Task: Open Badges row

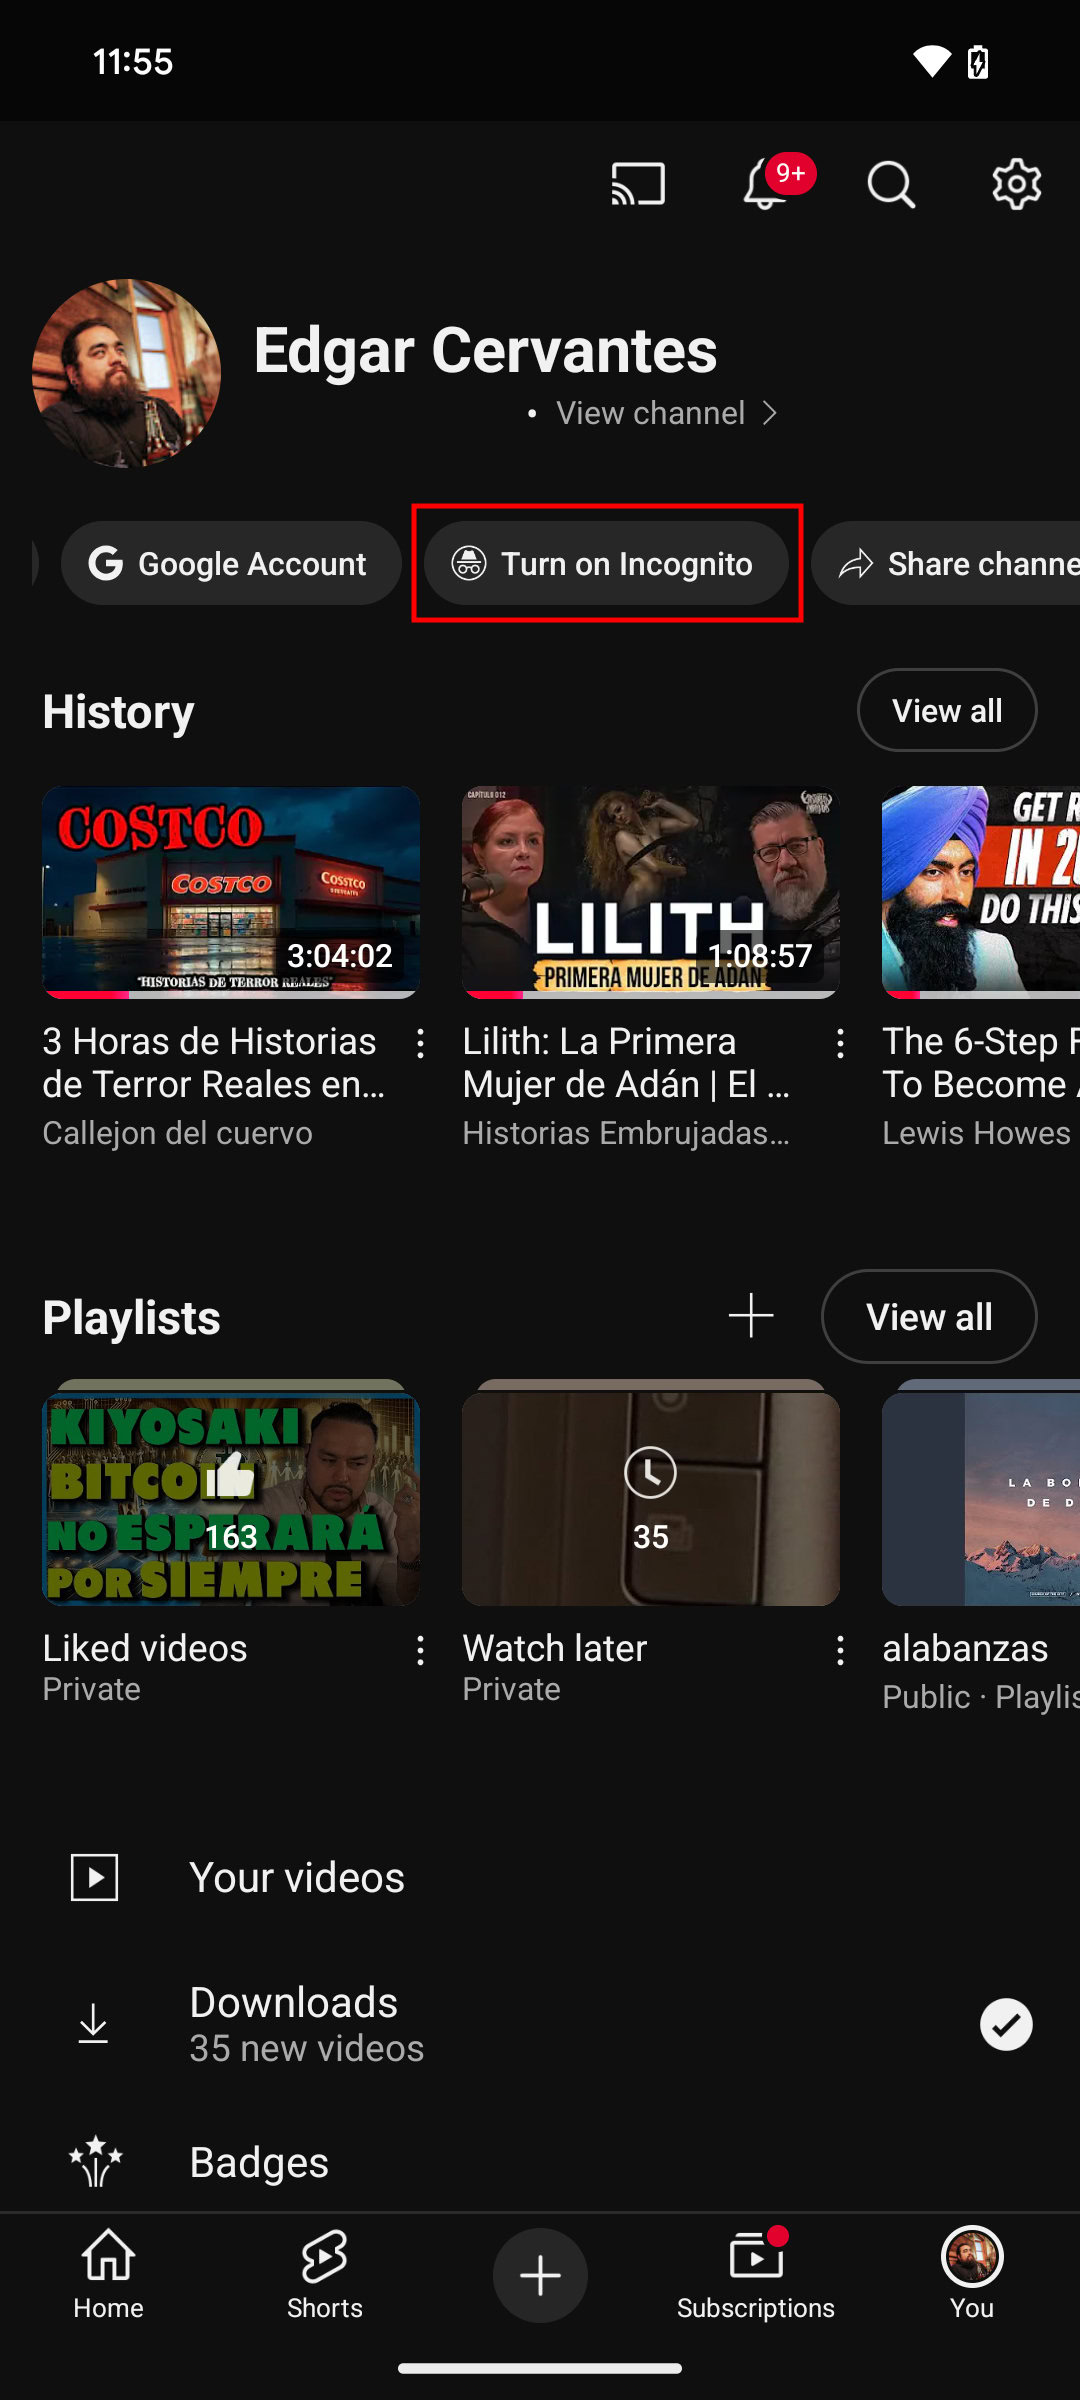Action: pos(540,2162)
